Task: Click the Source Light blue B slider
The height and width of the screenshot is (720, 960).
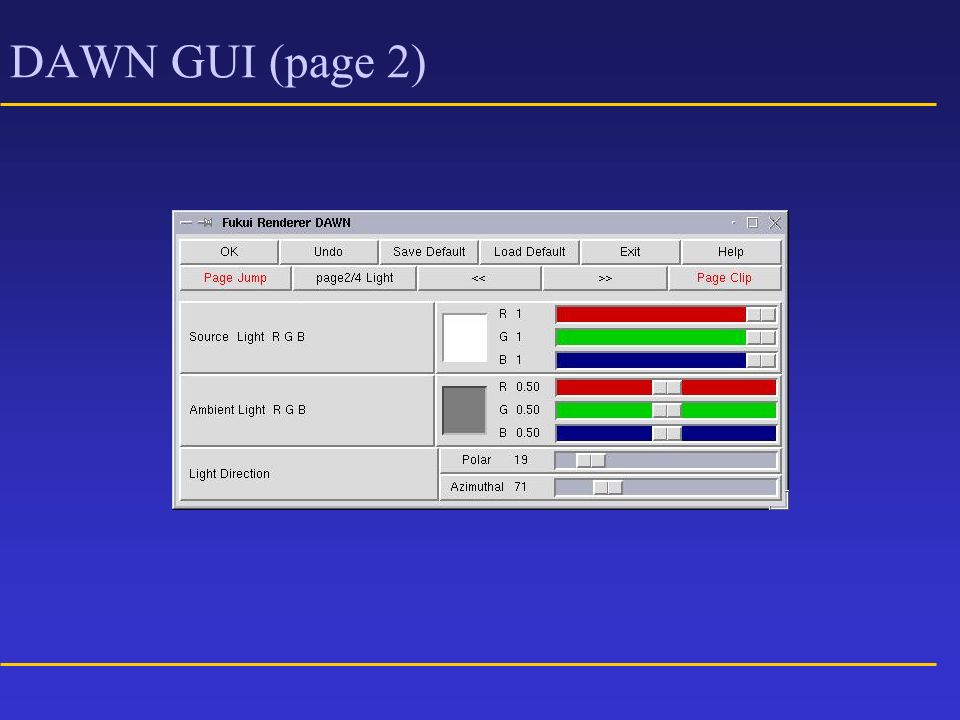Action: pyautogui.click(x=666, y=360)
